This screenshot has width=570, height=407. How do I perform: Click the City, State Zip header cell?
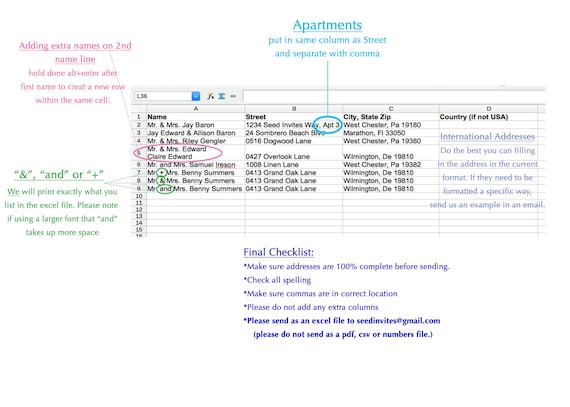pyautogui.click(x=391, y=117)
